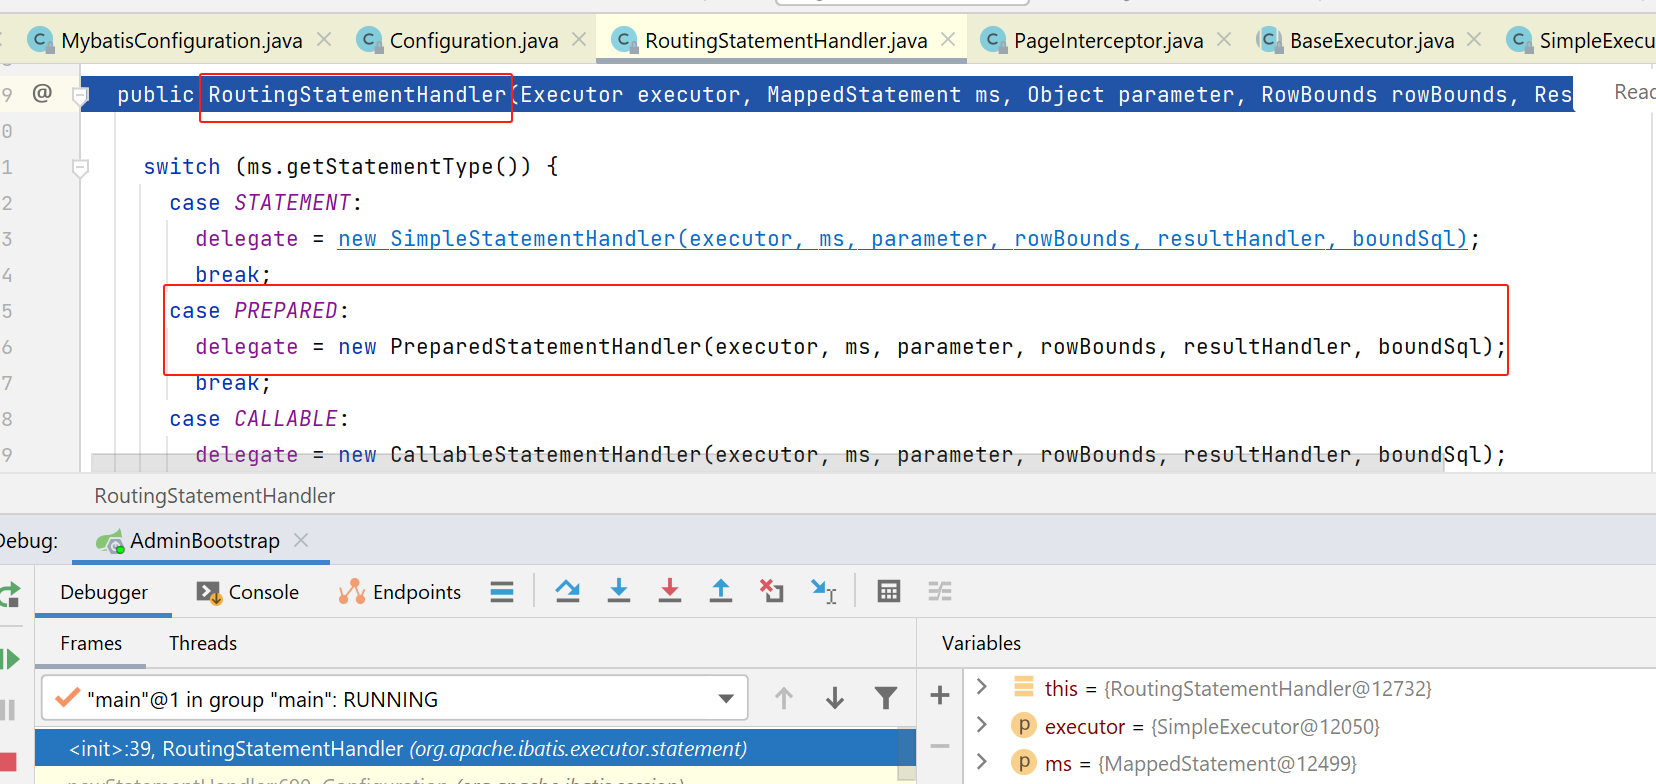Add a new watch with plus icon

click(940, 695)
